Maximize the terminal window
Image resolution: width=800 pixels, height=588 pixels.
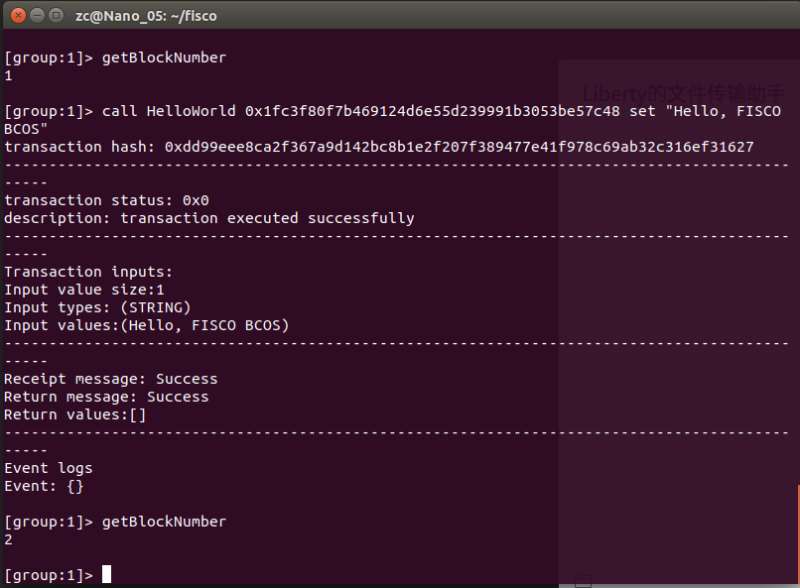coord(56,16)
